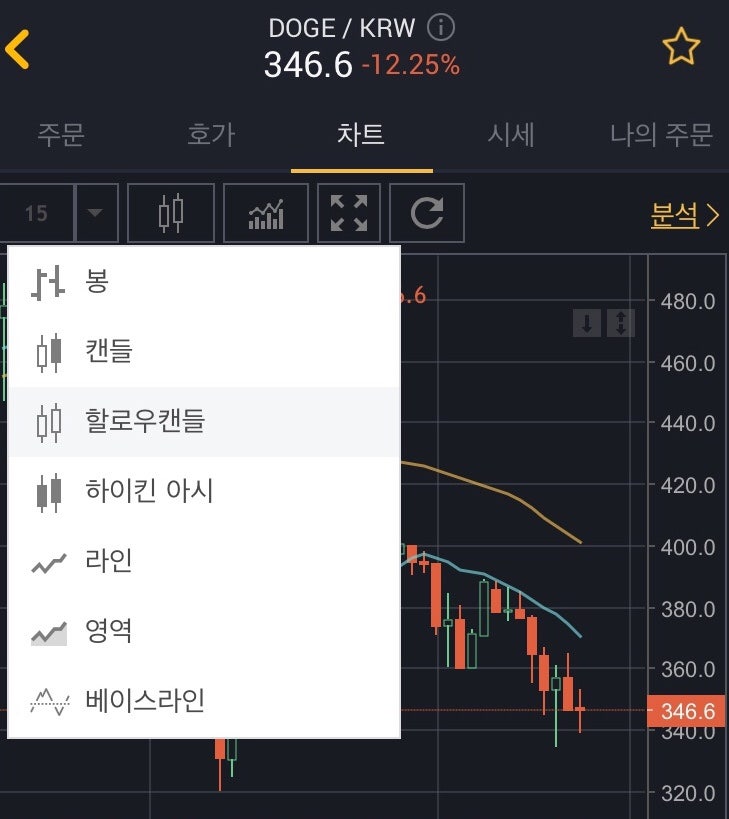The image size is (729, 819).
Task: Select 할로우캔들 hollow candle option
Action: (x=205, y=422)
